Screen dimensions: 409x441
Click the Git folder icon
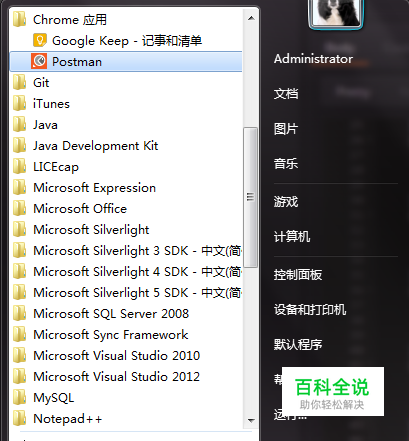click(20, 82)
